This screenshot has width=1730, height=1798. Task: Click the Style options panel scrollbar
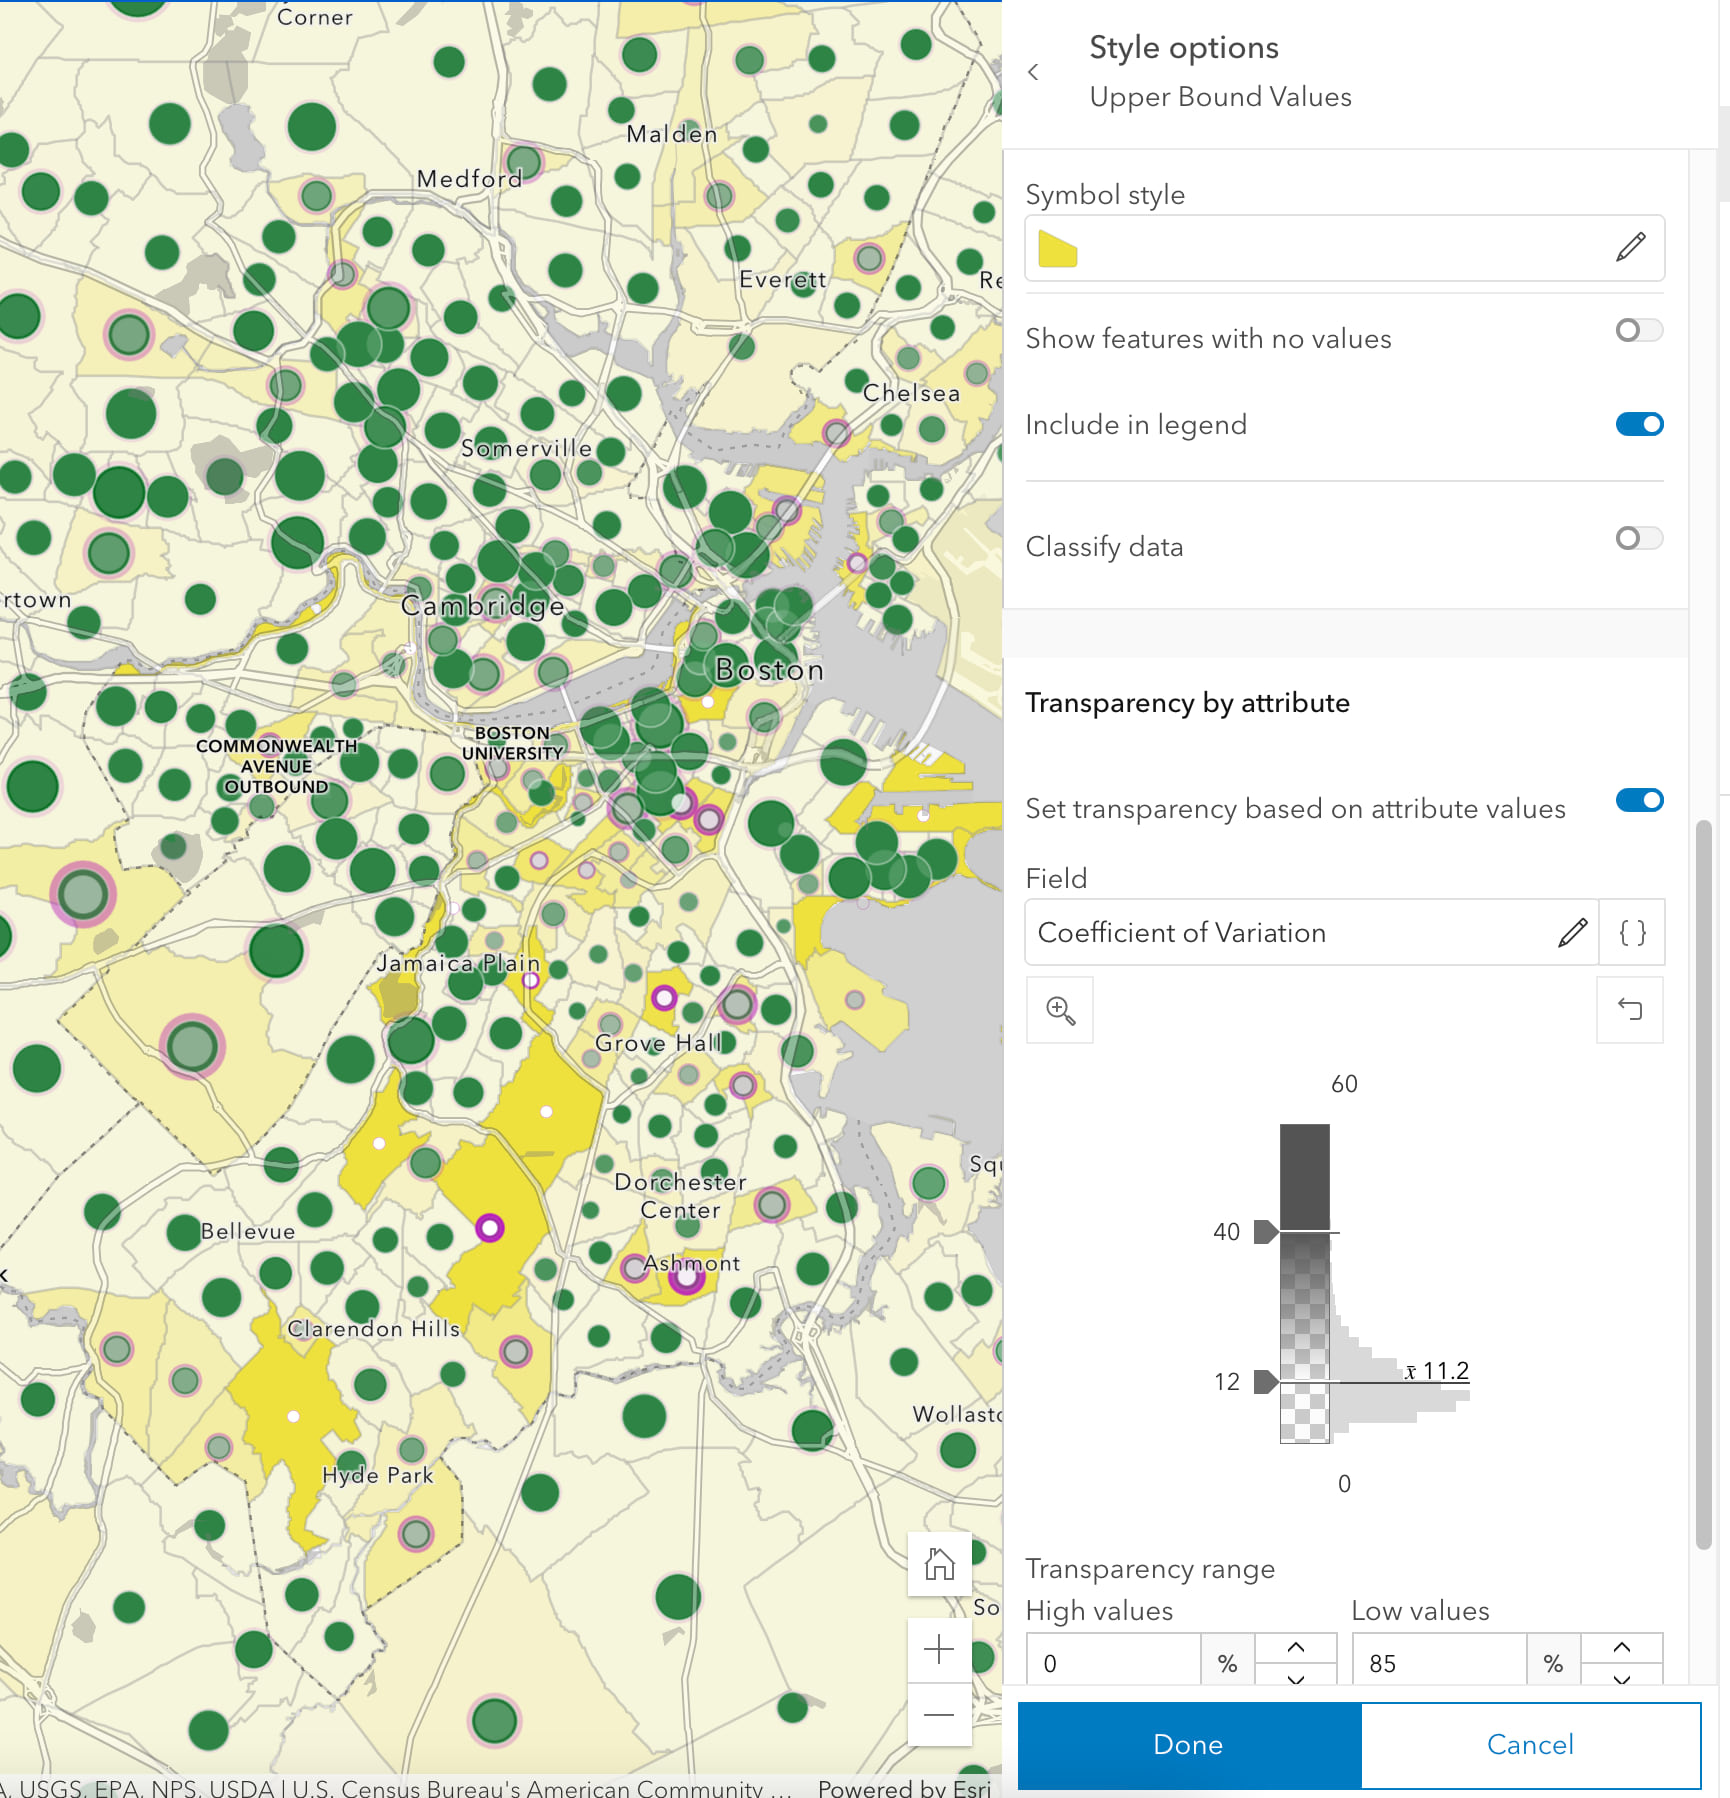(1704, 1185)
